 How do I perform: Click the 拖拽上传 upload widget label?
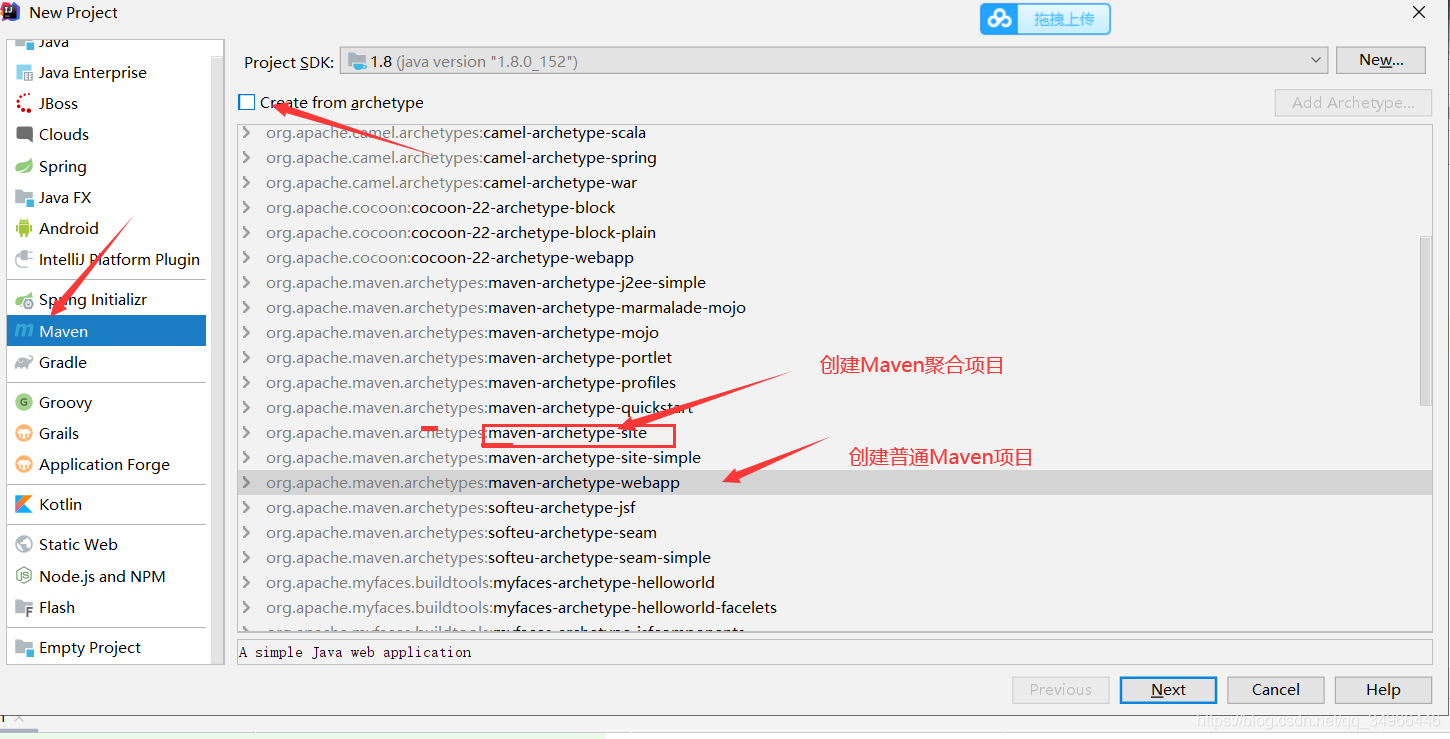pos(1064,19)
